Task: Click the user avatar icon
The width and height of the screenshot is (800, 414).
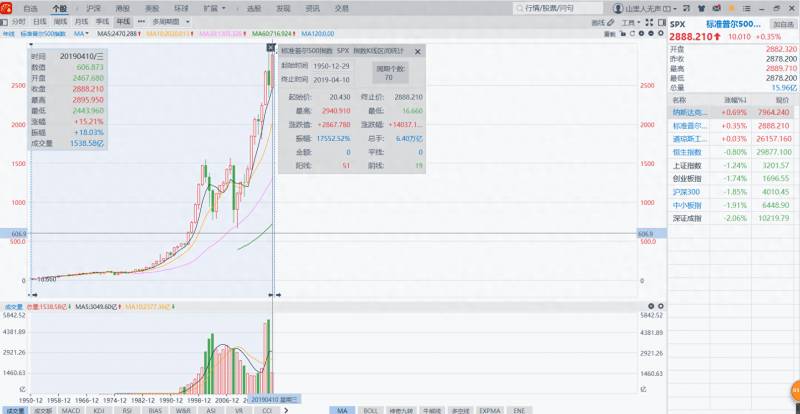Action: [618, 9]
